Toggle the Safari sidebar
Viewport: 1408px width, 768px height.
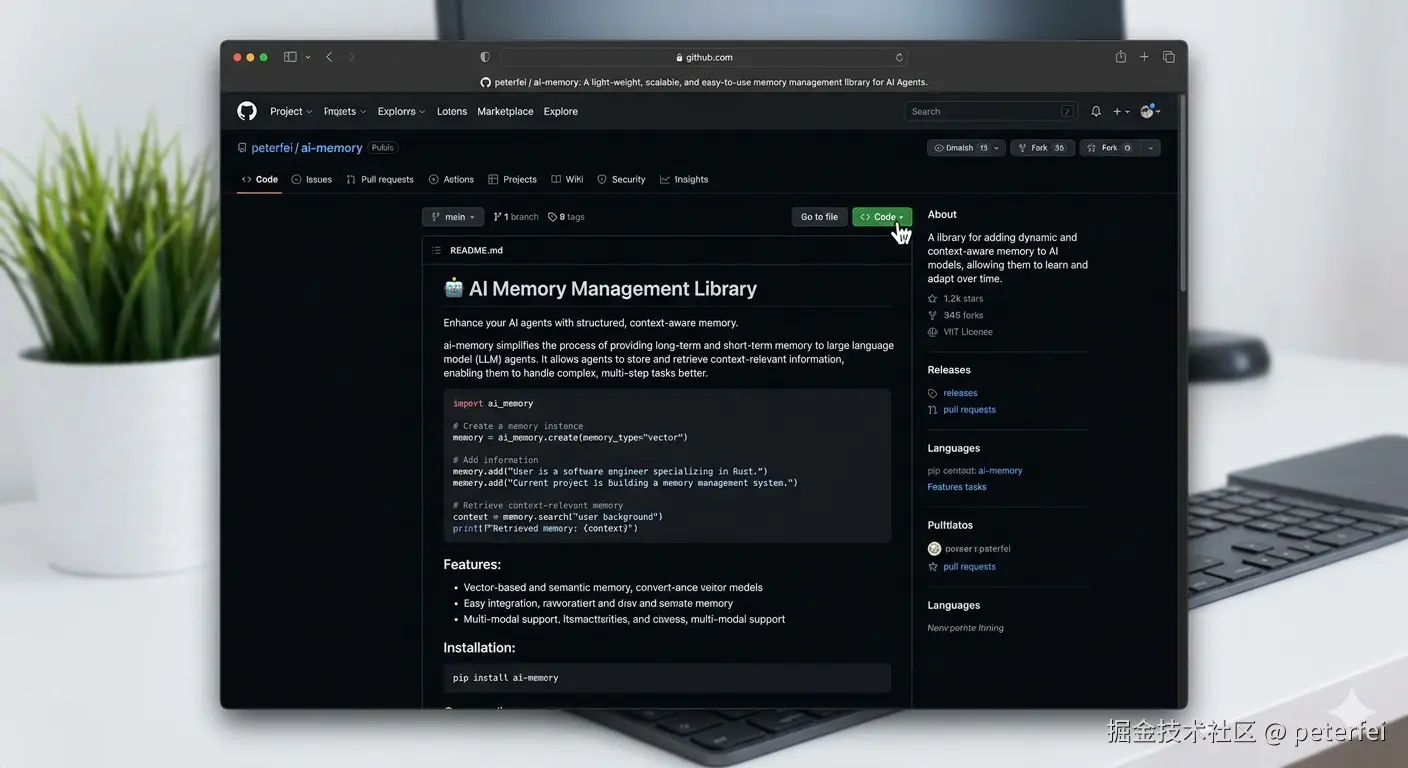[290, 57]
